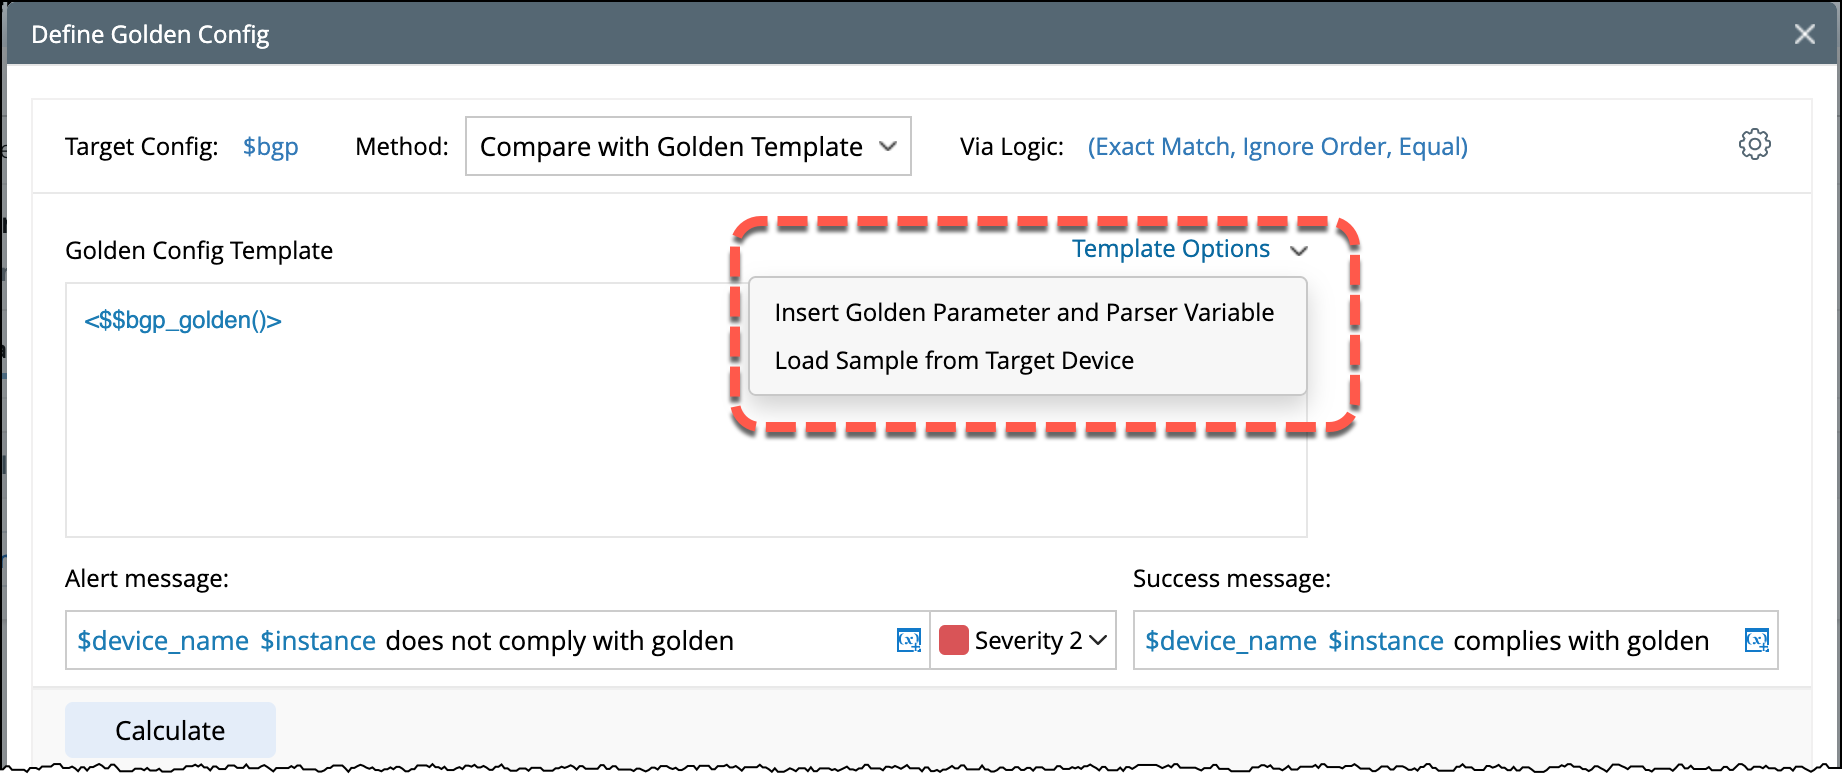Open the Via Logic settings link
Viewport: 1842px width, 774px height.
point(1277,147)
